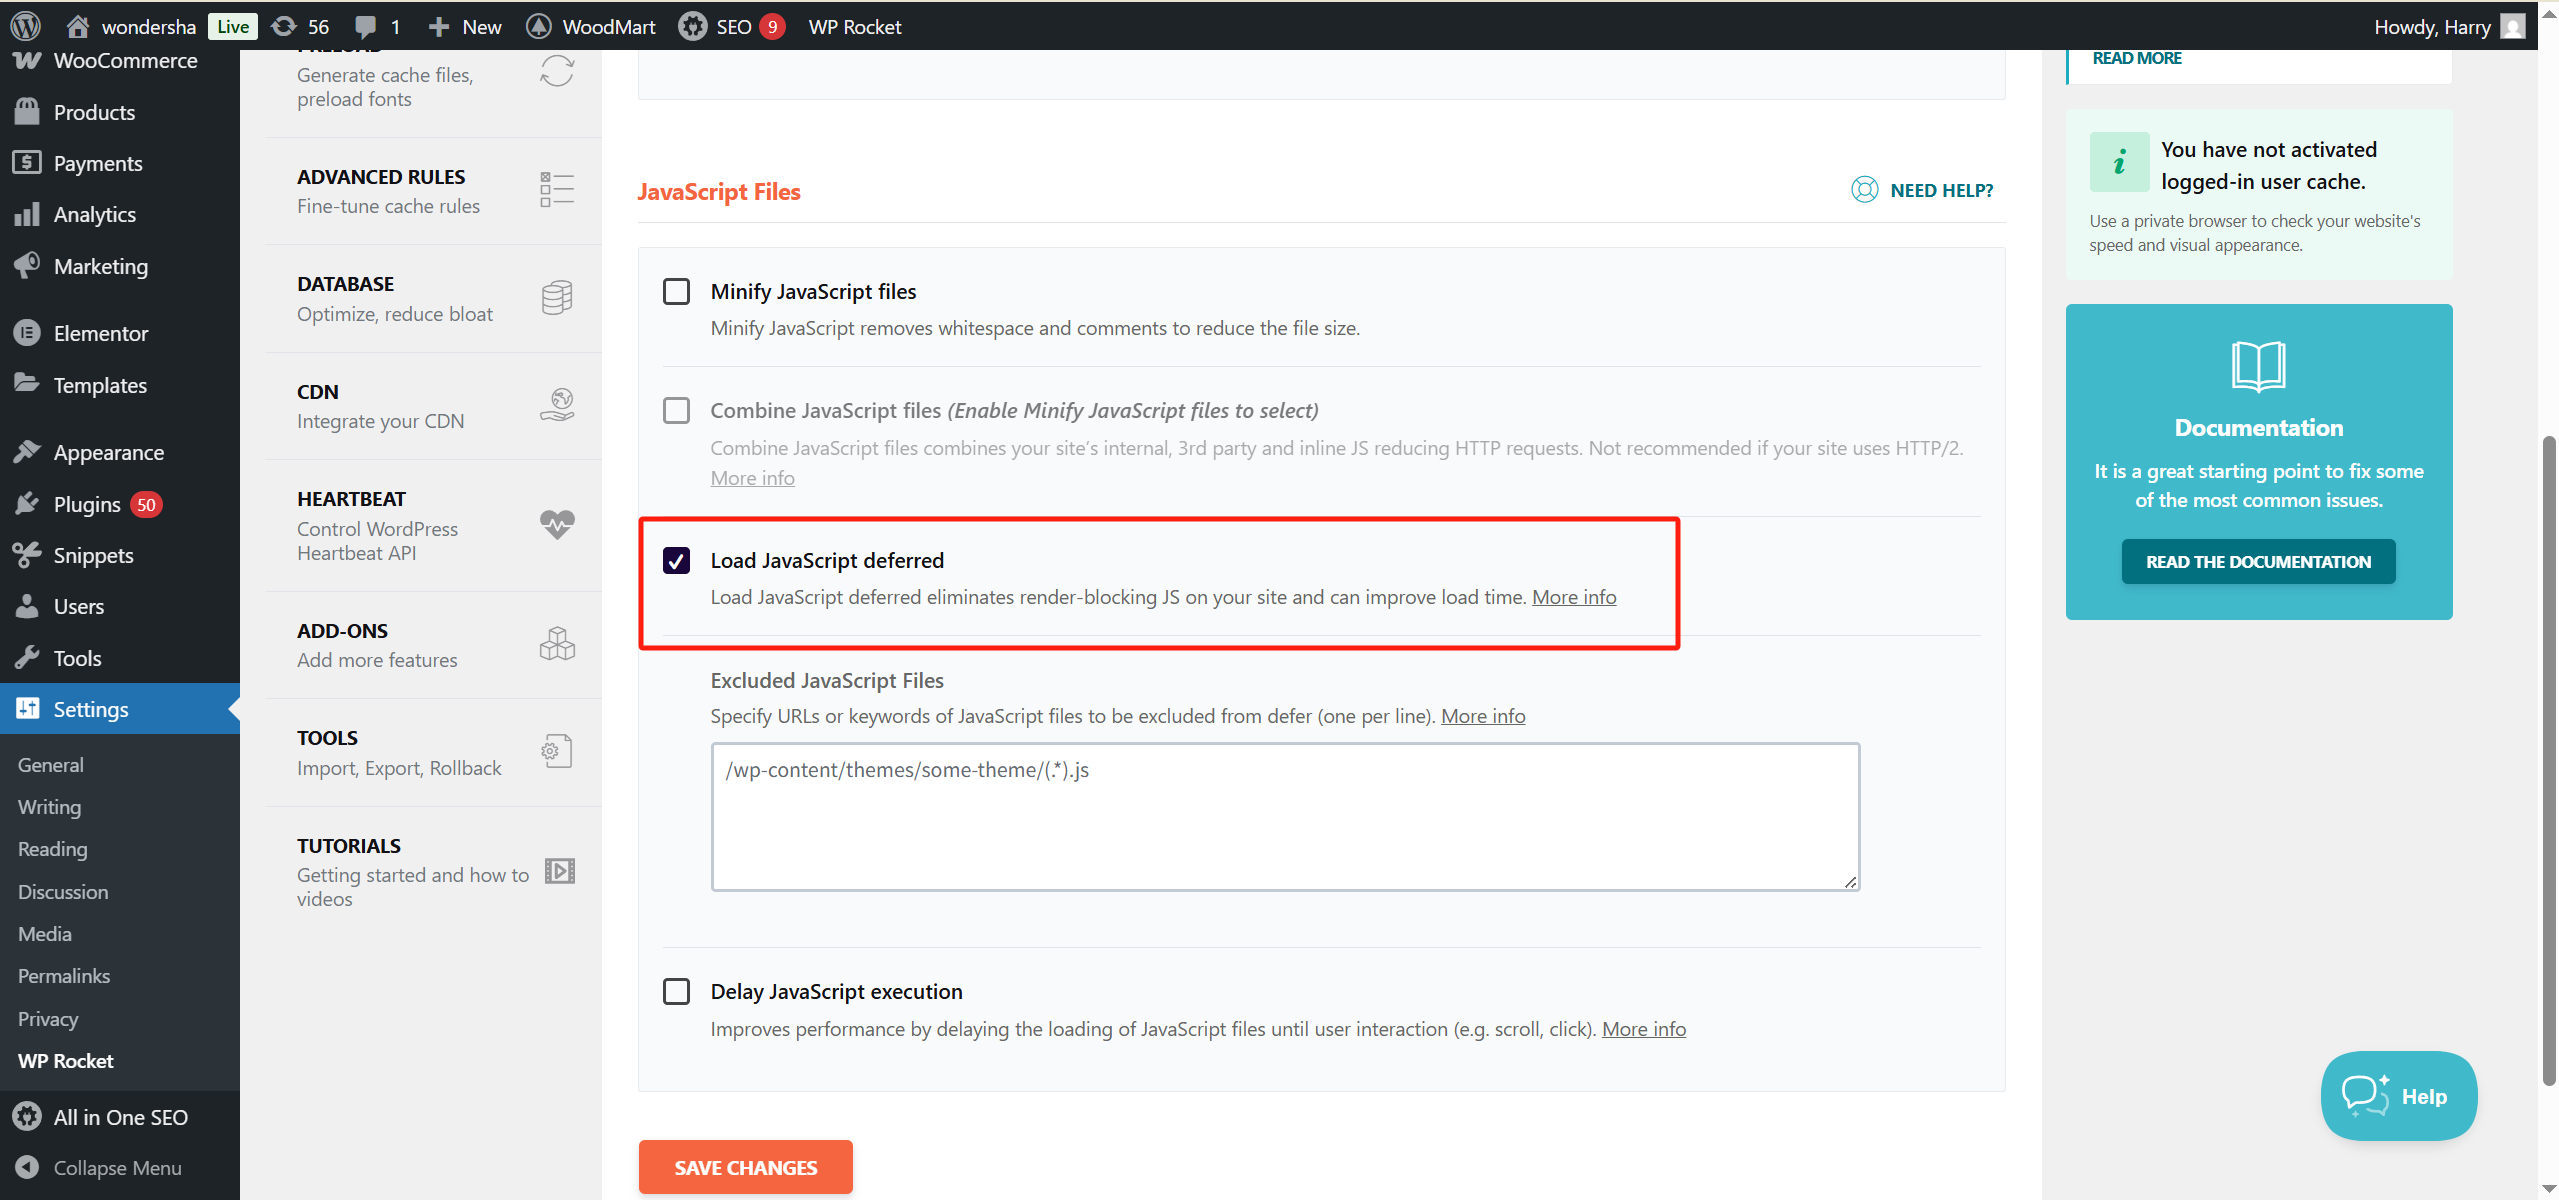Open READ THE DOCUMENTATION
This screenshot has width=2559, height=1200.
[x=2258, y=561]
